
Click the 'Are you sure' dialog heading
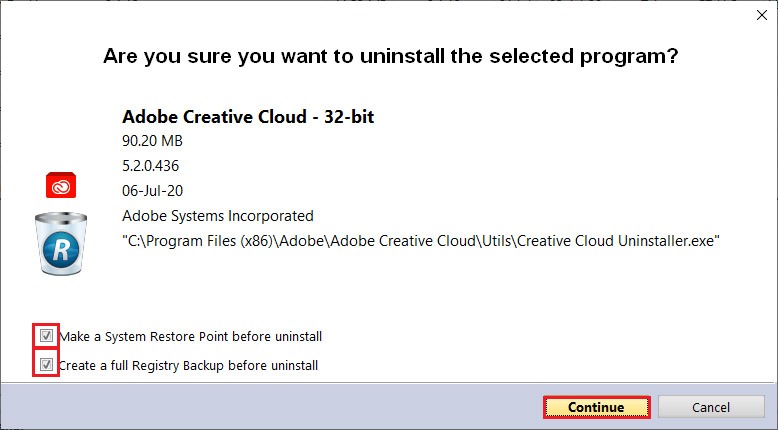pyautogui.click(x=390, y=56)
